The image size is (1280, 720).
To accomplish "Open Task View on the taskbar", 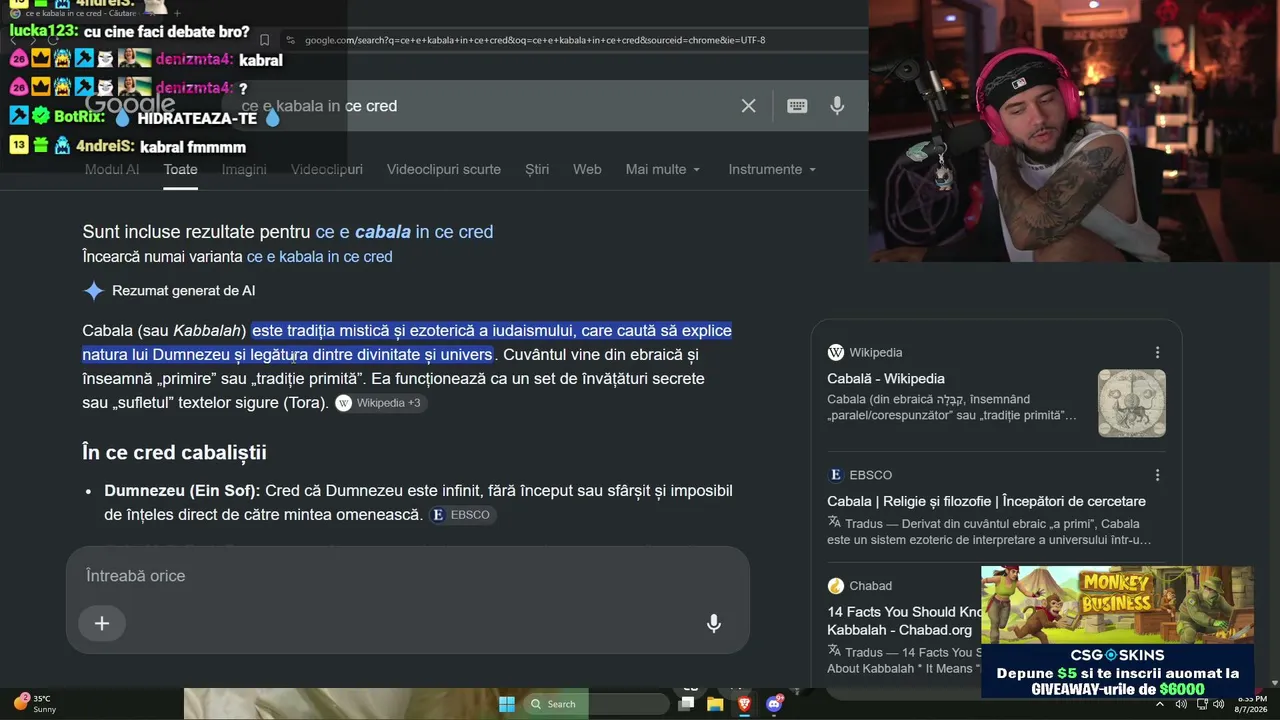I will [x=686, y=704].
